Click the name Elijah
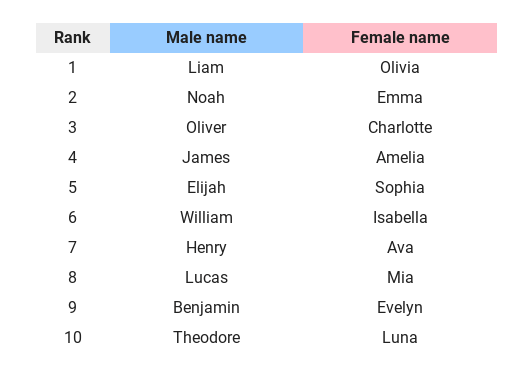529x382 pixels. [x=206, y=188]
